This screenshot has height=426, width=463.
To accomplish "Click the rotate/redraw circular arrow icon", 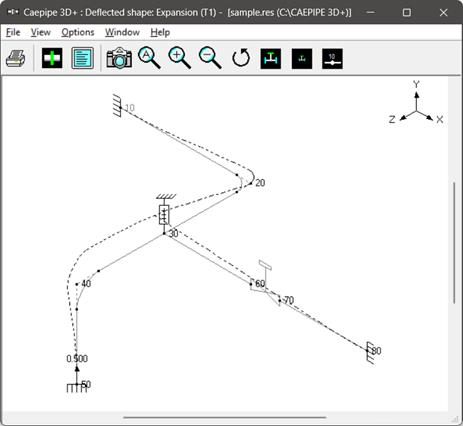I will 241,58.
